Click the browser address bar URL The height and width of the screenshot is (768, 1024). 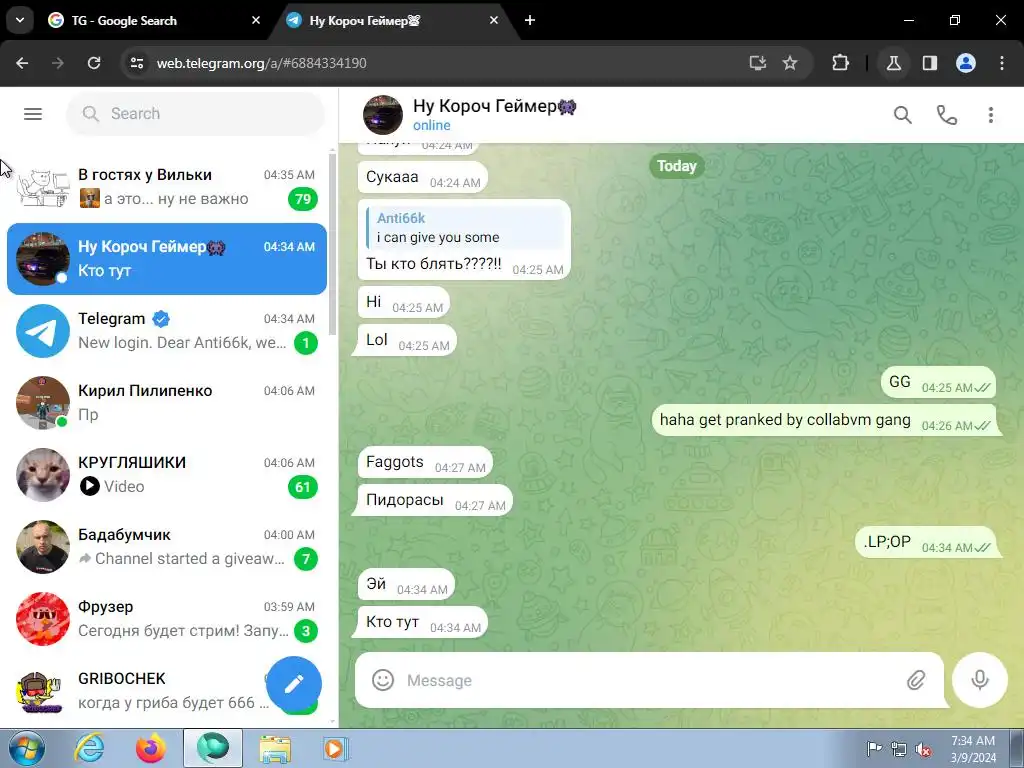(x=261, y=63)
